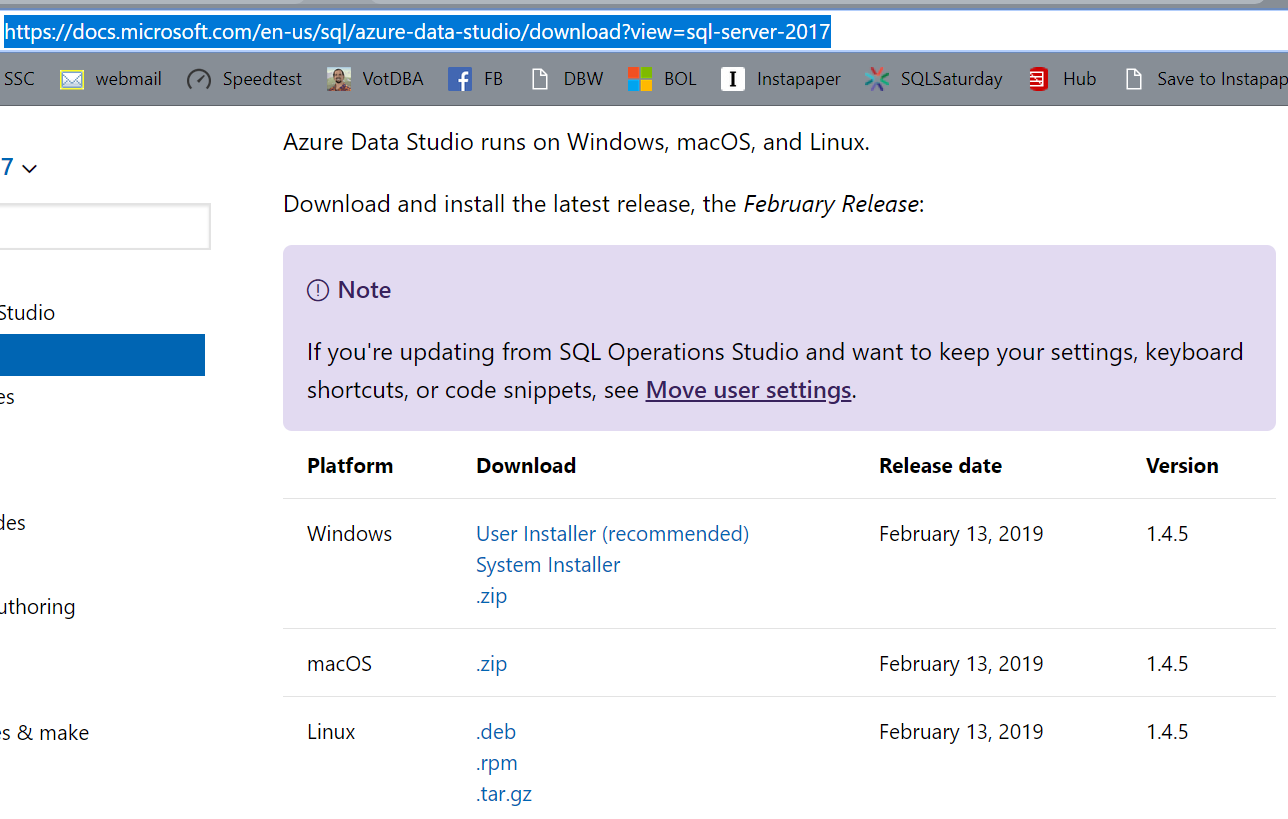Click the webmail envelope bookmark icon

coord(72,79)
